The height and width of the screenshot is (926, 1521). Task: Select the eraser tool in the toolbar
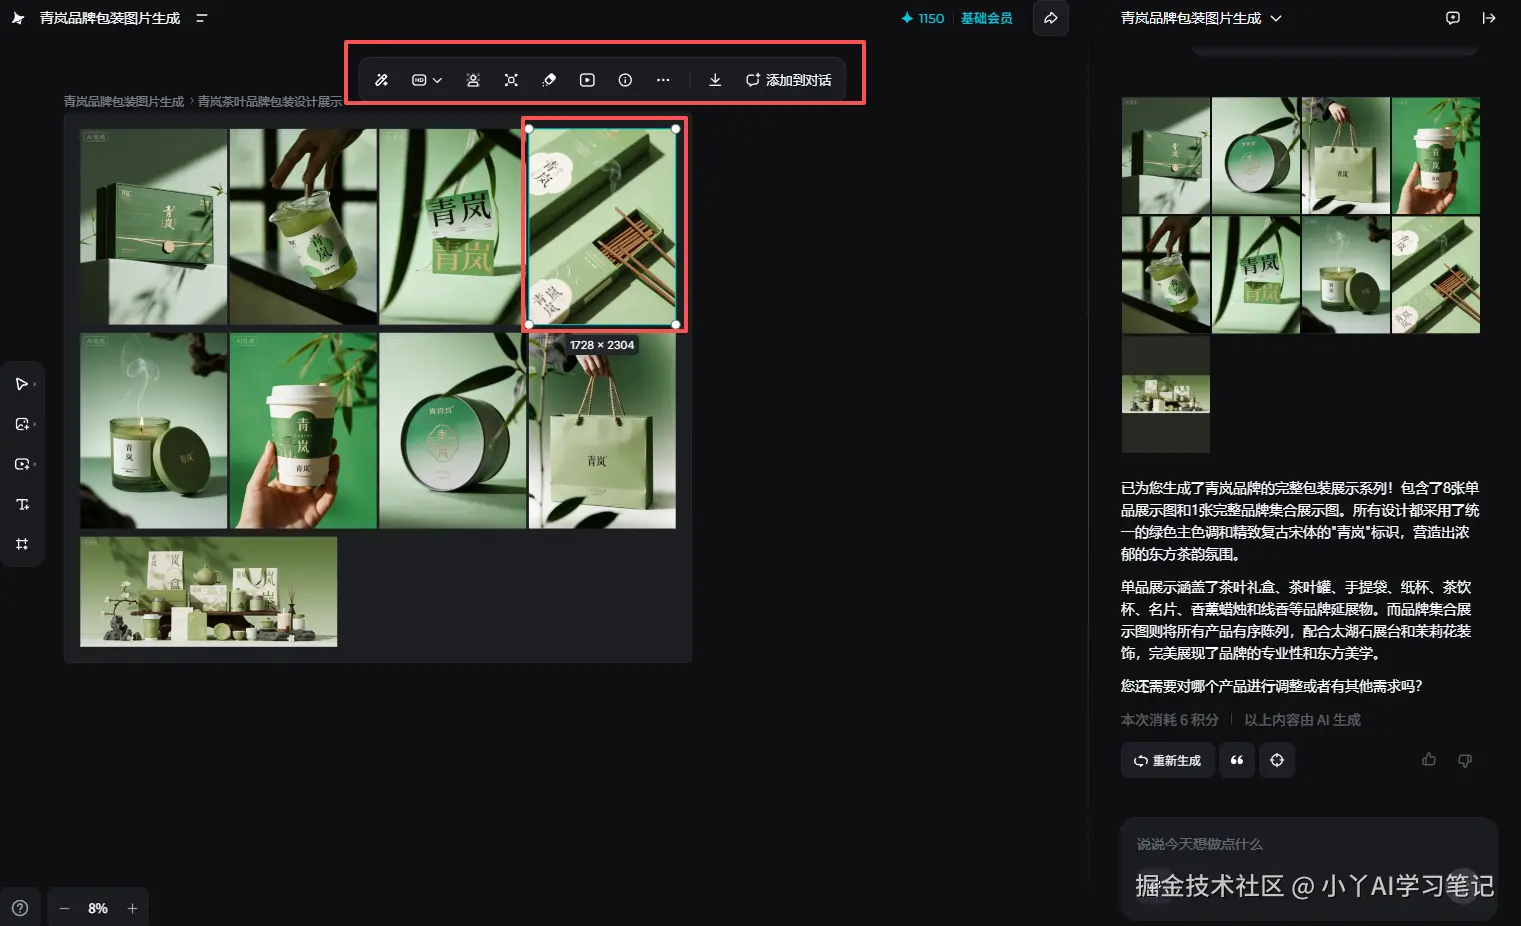point(548,80)
